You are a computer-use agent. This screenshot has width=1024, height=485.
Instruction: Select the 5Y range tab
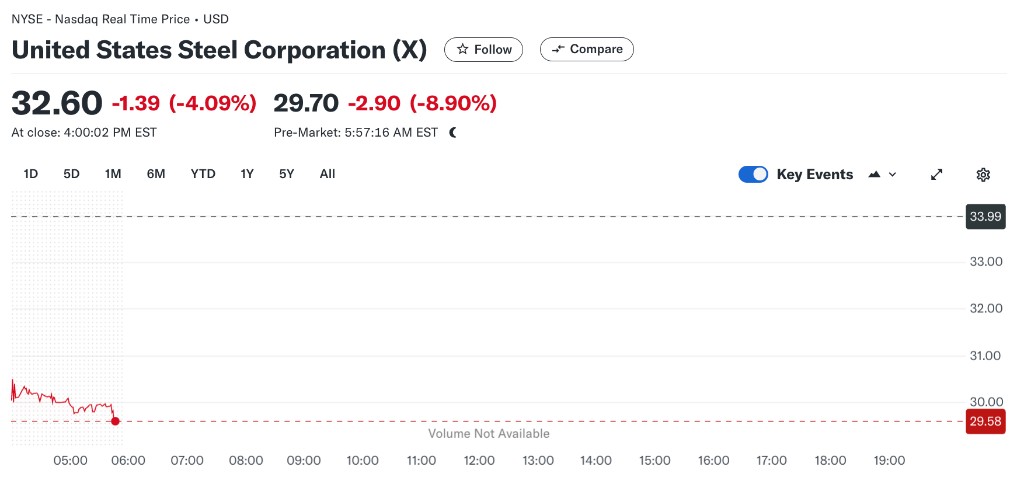pos(287,174)
